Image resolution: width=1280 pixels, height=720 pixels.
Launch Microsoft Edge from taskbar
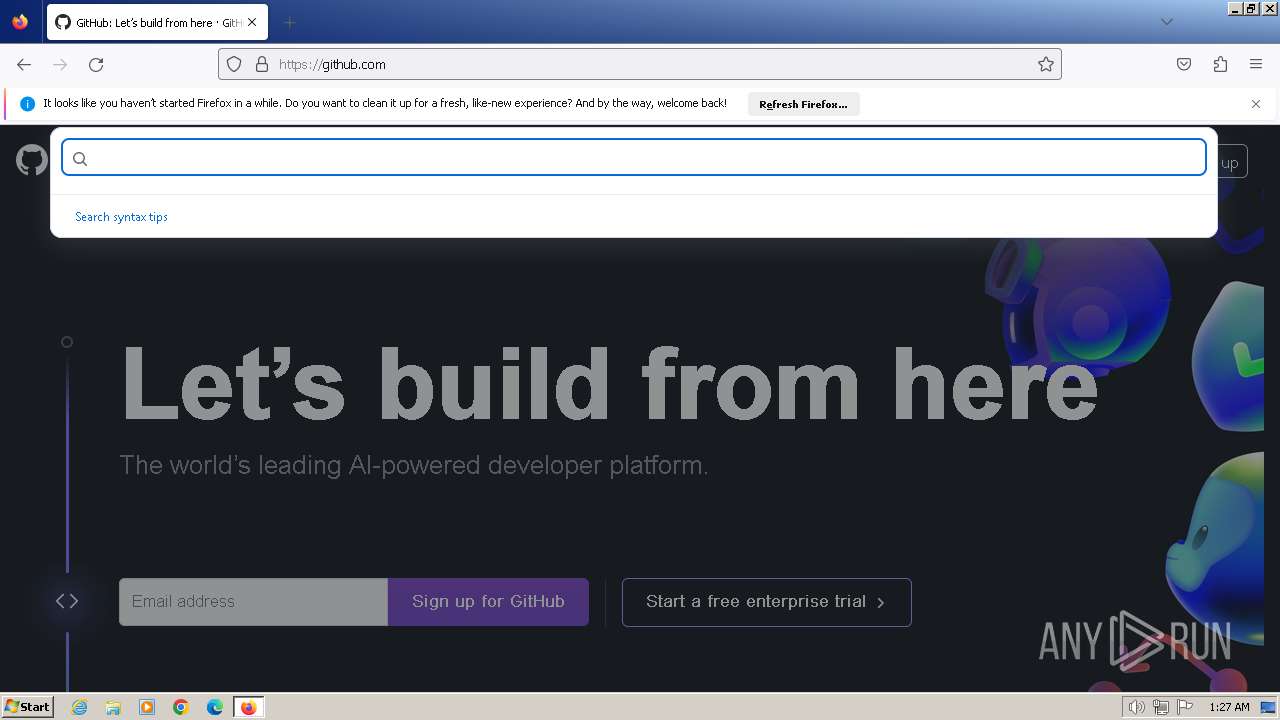pyautogui.click(x=215, y=707)
